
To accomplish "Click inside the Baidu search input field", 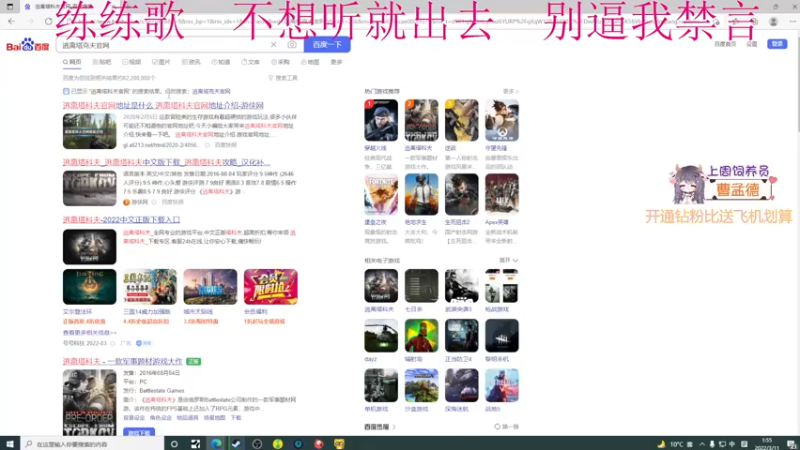I will tap(163, 45).
